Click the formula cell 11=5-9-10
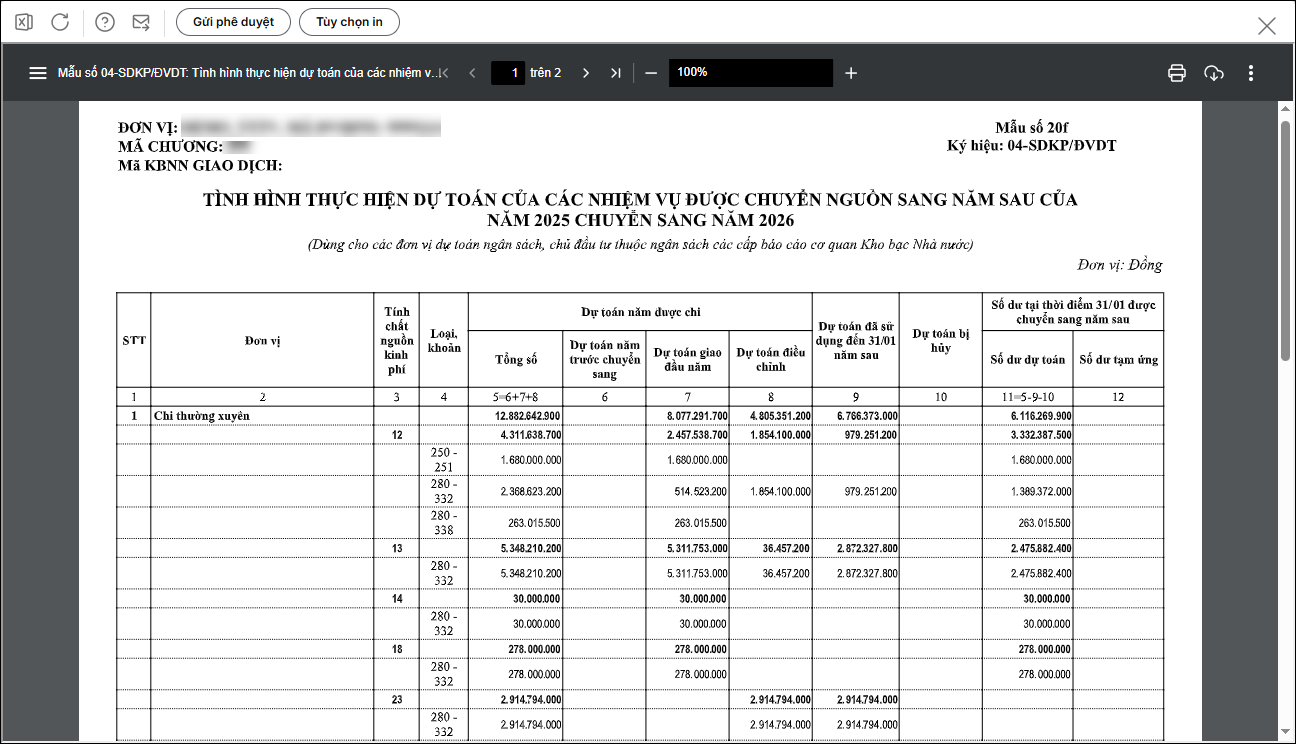The image size is (1296, 744). click(x=1027, y=397)
